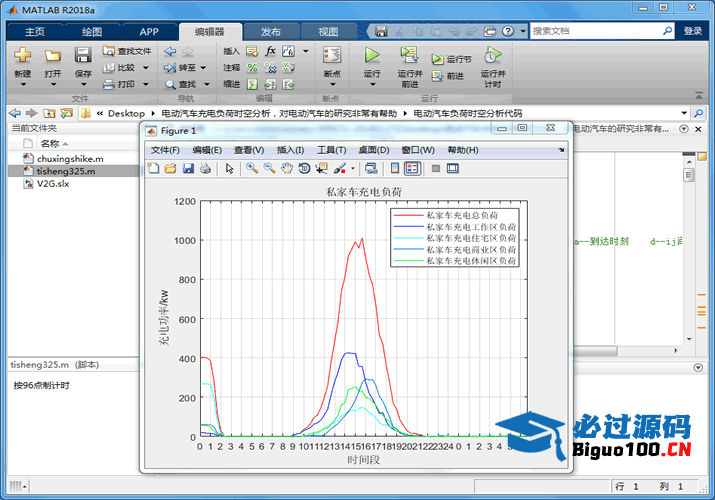Click the 登录 (Sign In) button
This screenshot has width=715, height=500.
[693, 31]
